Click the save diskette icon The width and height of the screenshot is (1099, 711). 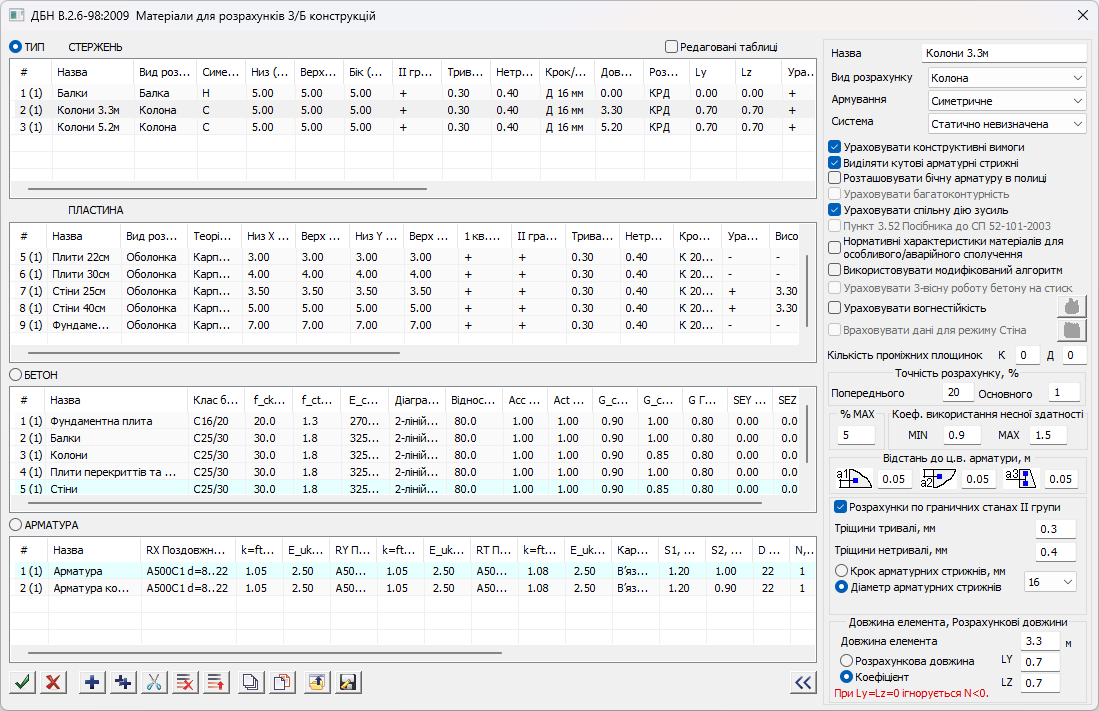tap(348, 682)
